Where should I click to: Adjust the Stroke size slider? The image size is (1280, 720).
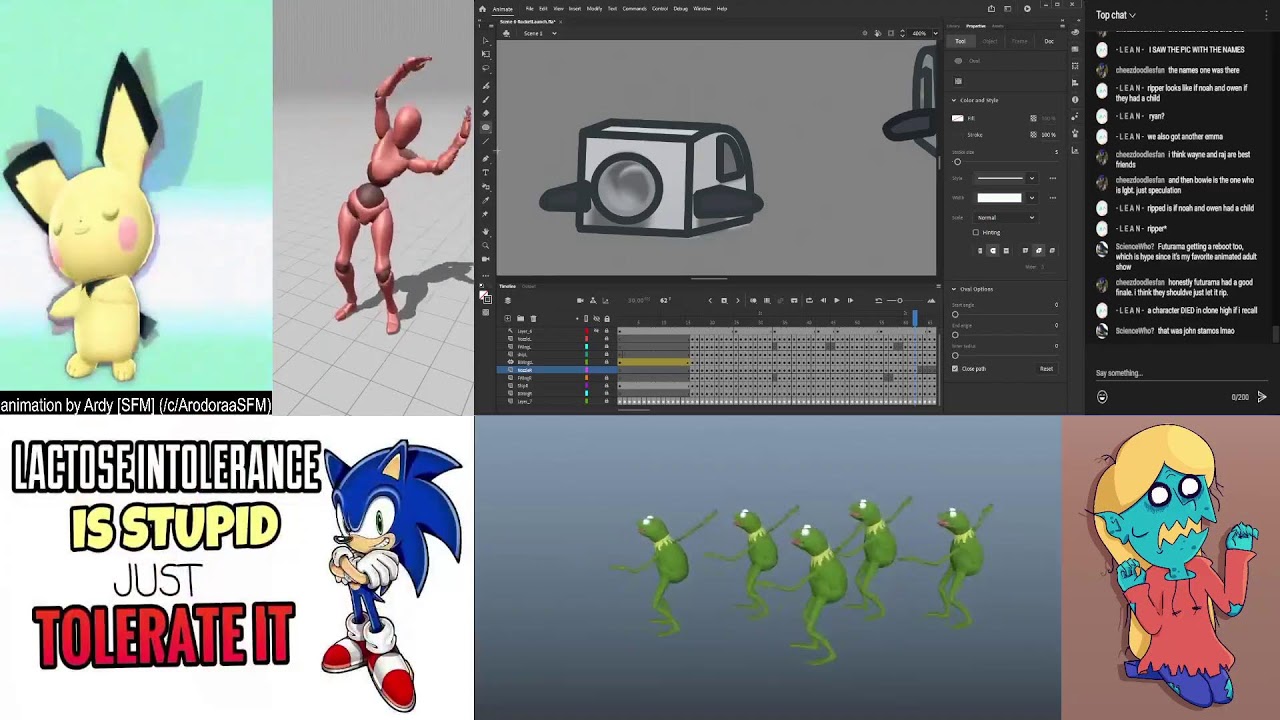957,162
